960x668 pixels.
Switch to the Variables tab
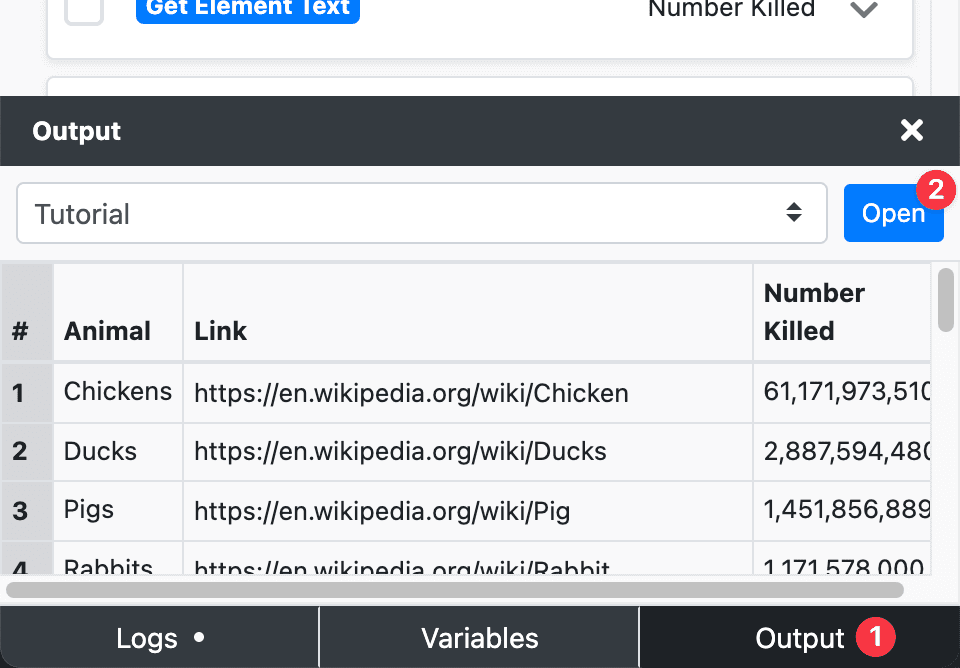click(479, 638)
